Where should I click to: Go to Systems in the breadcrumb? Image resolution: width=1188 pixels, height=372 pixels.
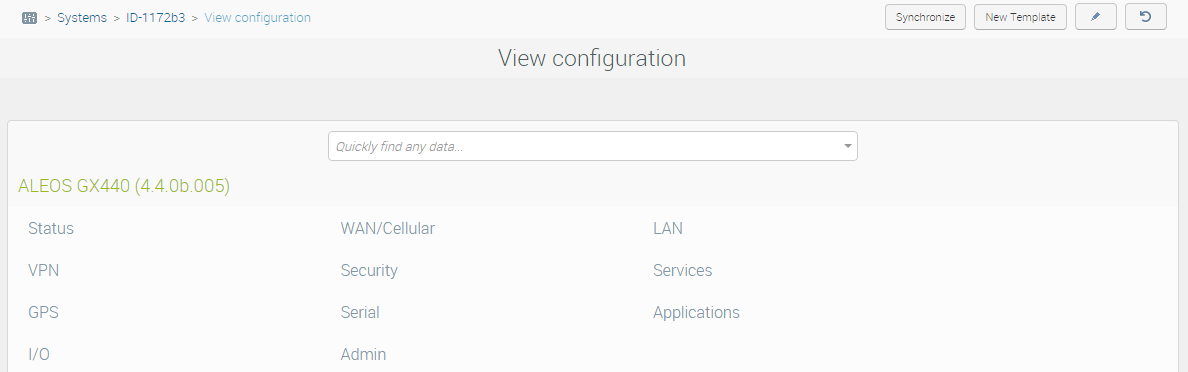click(82, 17)
